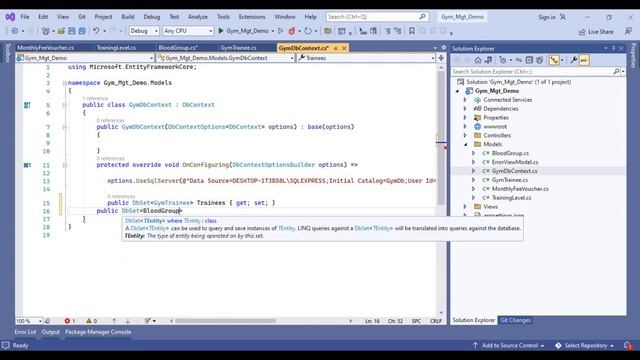This screenshot has width=640, height=360.
Task: Open the Extensions menu
Action: point(252,17)
